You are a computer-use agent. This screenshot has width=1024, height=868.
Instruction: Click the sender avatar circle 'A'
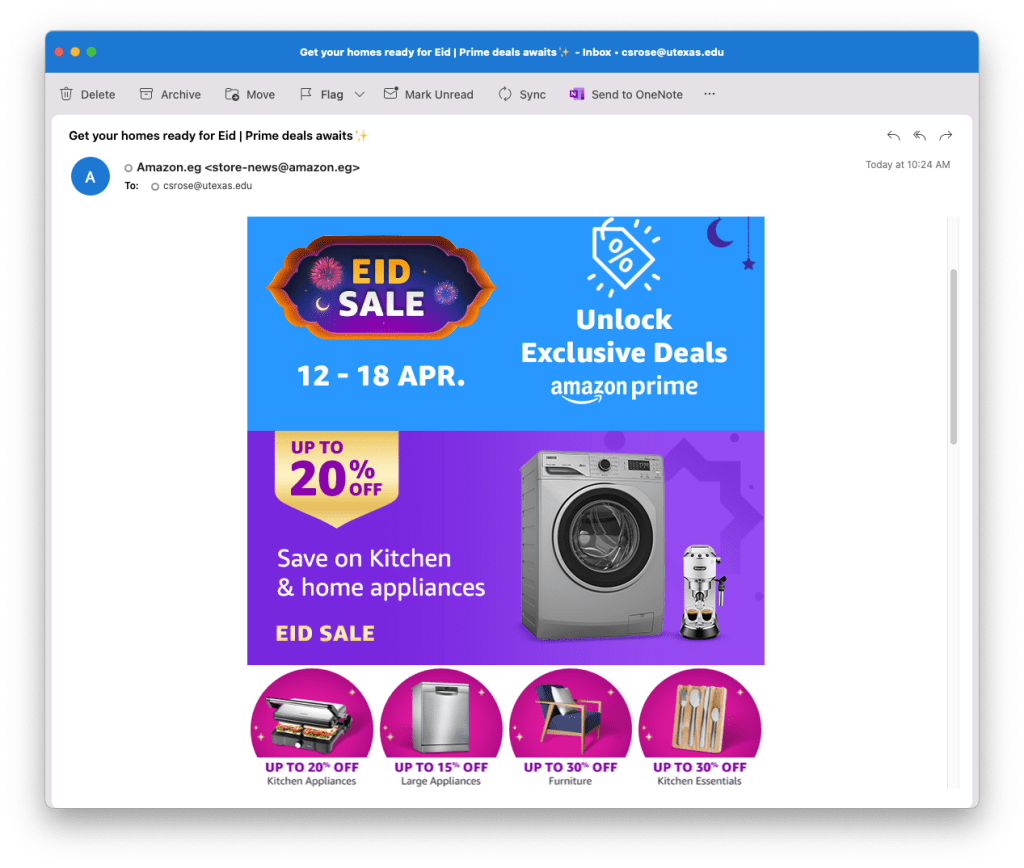pyautogui.click(x=90, y=177)
